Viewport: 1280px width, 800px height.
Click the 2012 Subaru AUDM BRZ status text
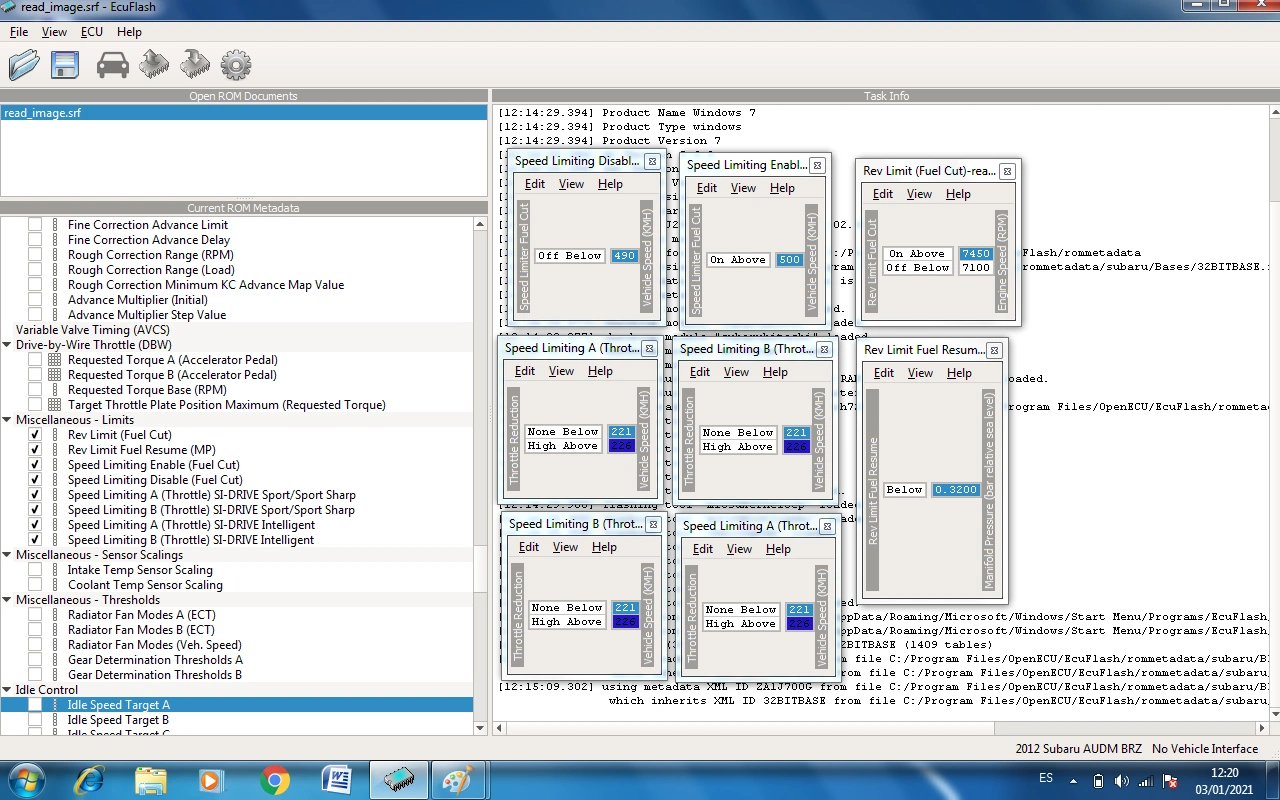(1078, 749)
